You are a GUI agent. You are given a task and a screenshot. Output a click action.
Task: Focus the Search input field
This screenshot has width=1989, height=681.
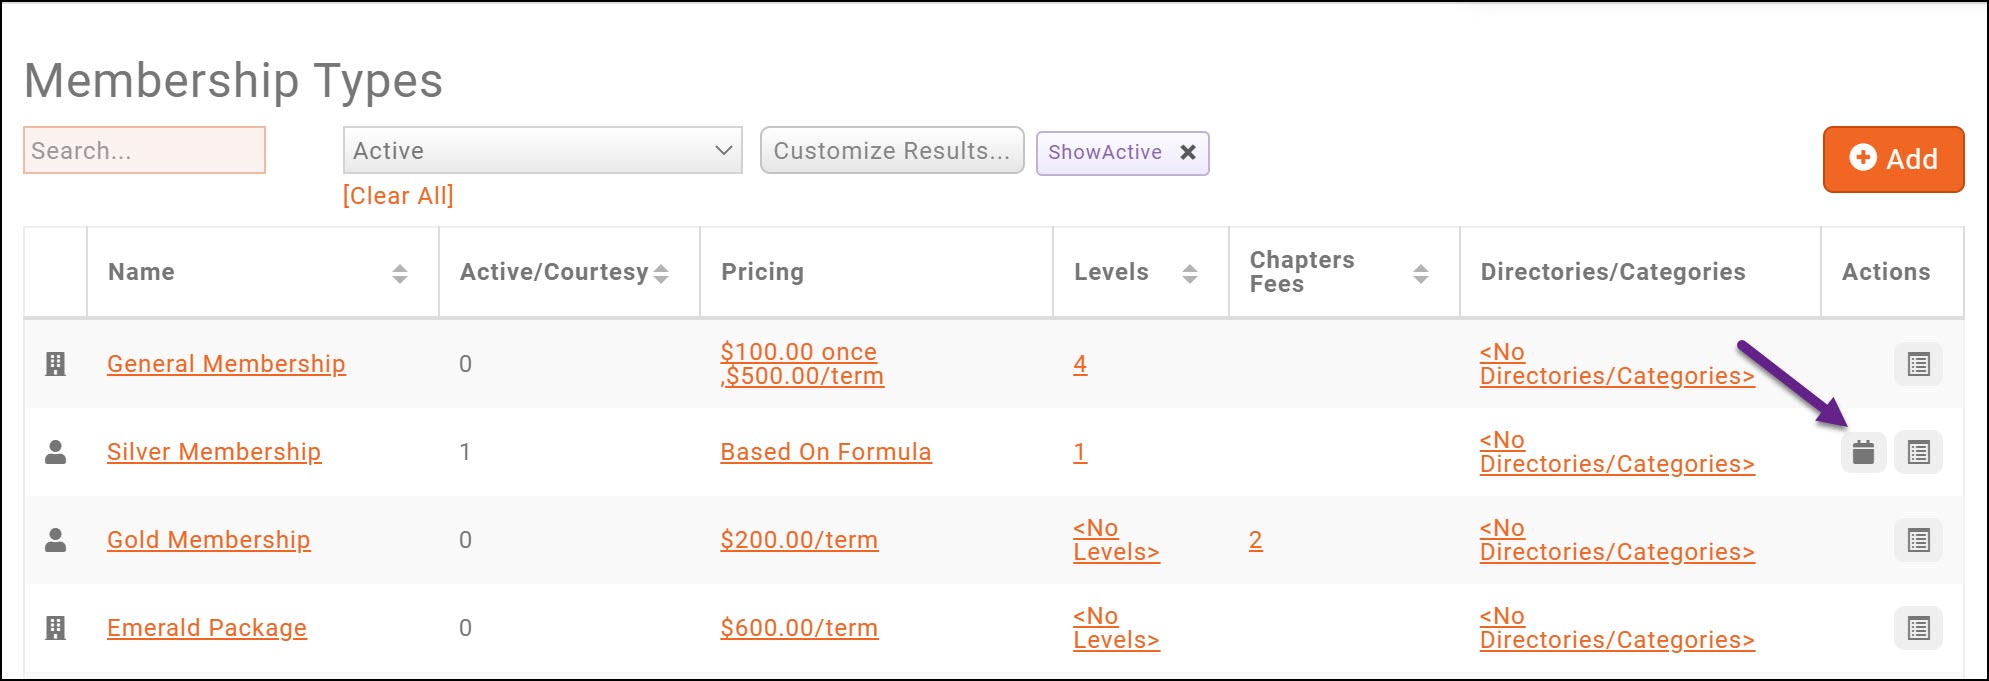click(144, 151)
